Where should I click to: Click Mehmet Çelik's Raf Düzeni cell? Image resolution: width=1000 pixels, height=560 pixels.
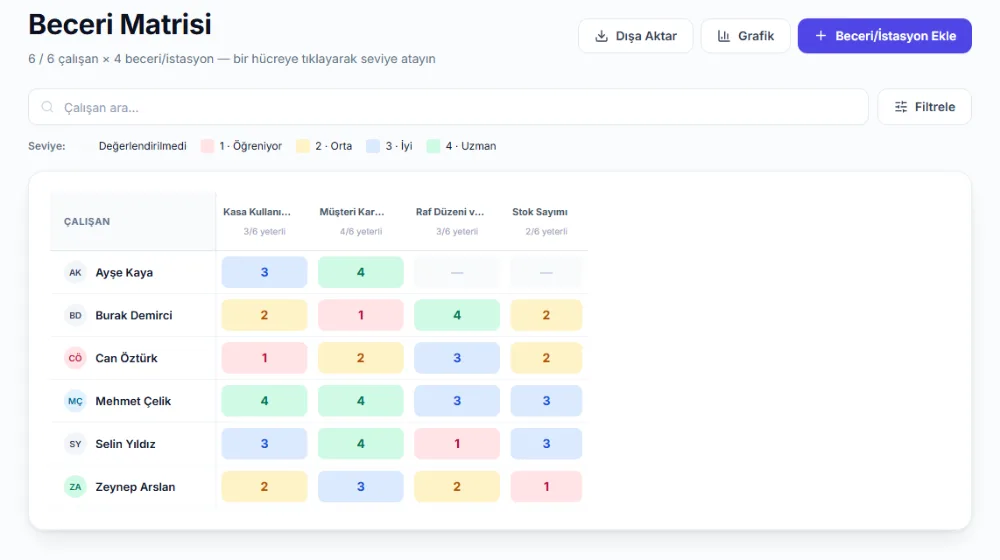pyautogui.click(x=457, y=401)
